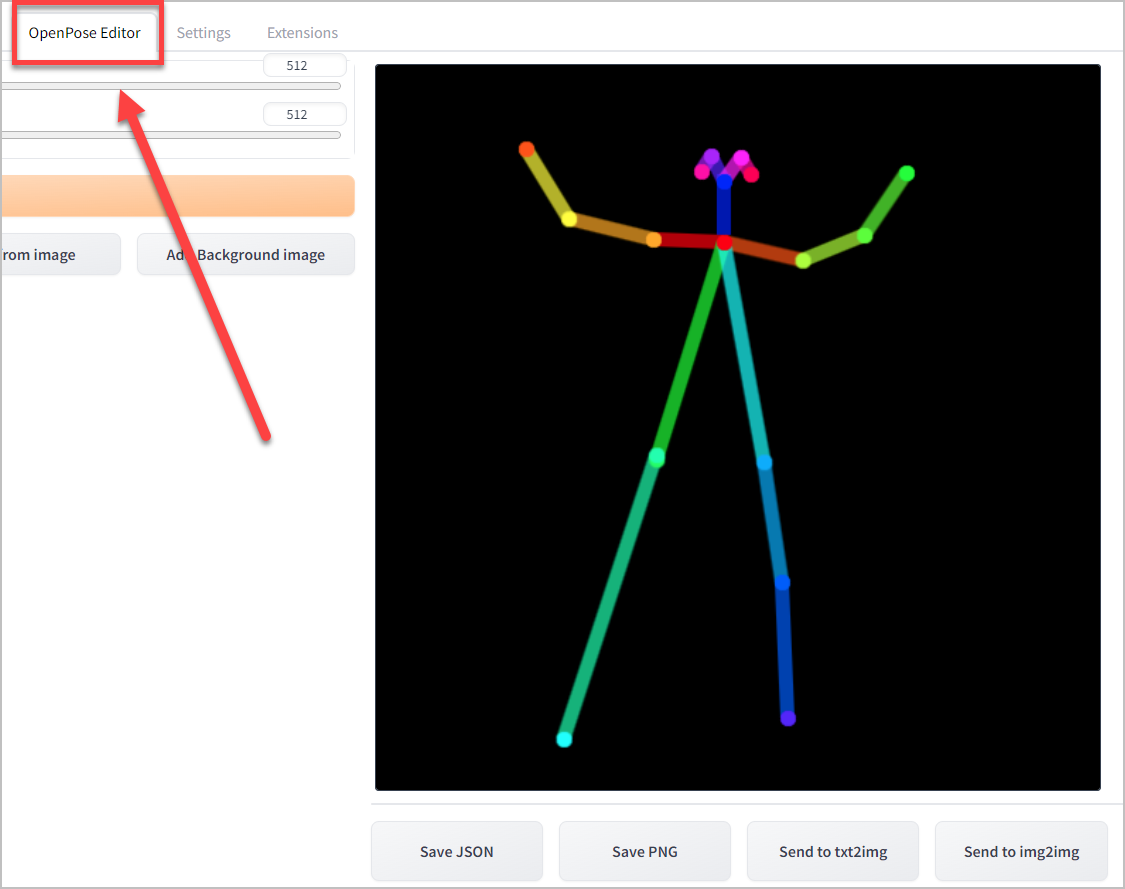Click the Add Background image button
Image resolution: width=1125 pixels, height=889 pixels.
click(245, 254)
